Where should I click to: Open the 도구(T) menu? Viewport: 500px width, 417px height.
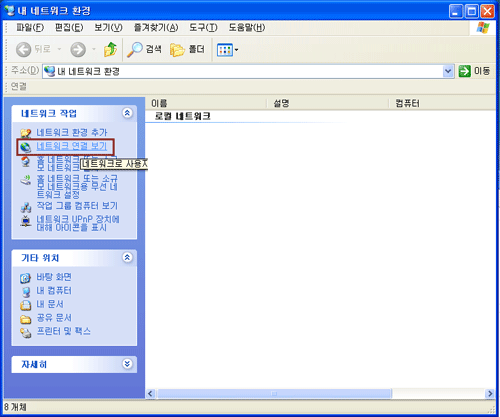click(203, 28)
